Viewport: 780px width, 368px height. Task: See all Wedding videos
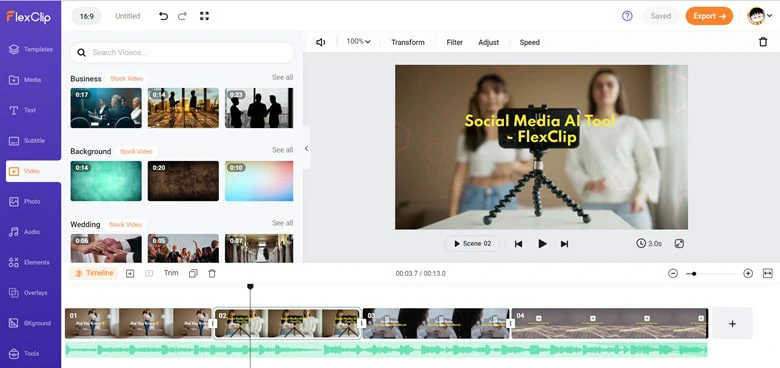click(282, 223)
